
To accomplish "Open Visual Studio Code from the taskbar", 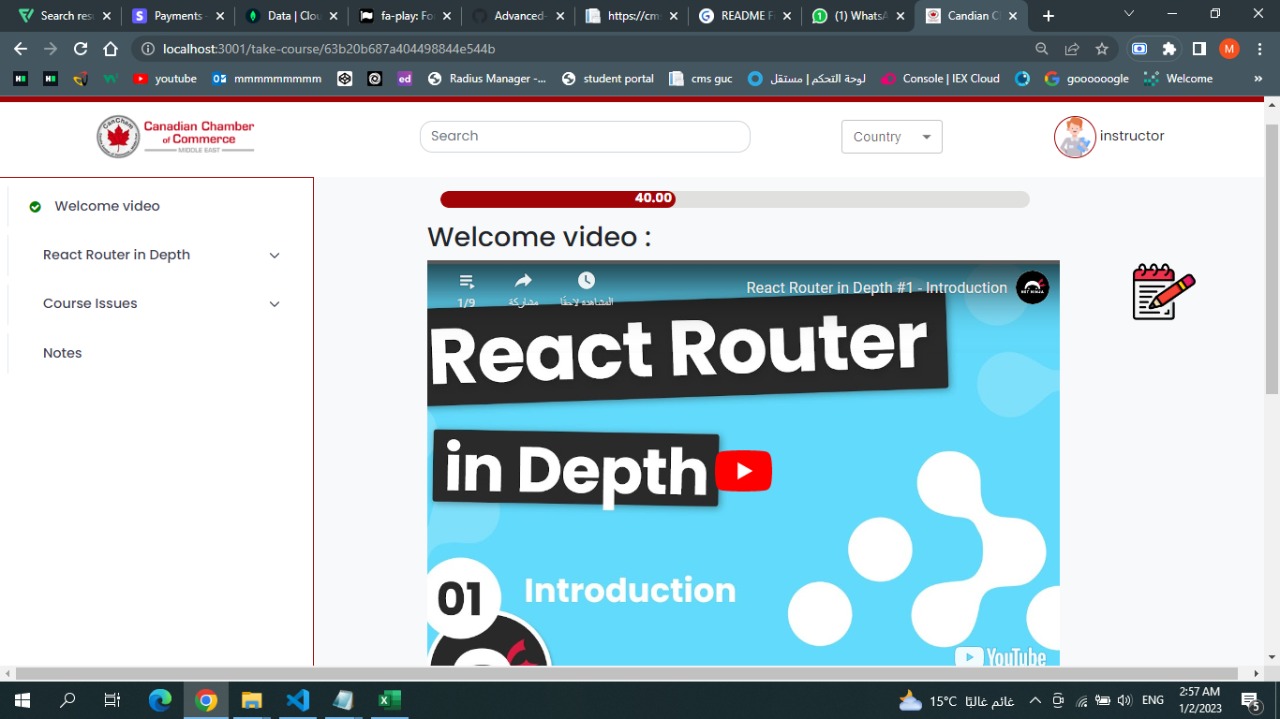I will tap(297, 700).
